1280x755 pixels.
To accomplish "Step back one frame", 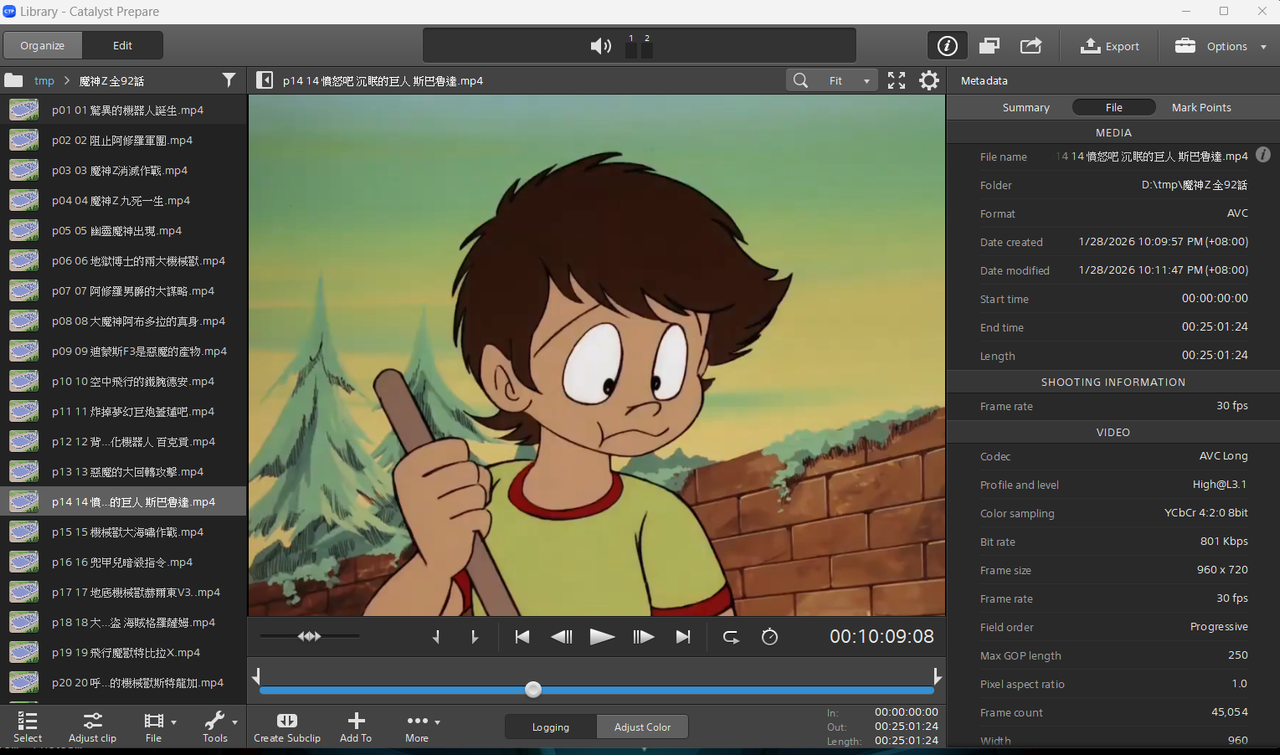I will 562,637.
